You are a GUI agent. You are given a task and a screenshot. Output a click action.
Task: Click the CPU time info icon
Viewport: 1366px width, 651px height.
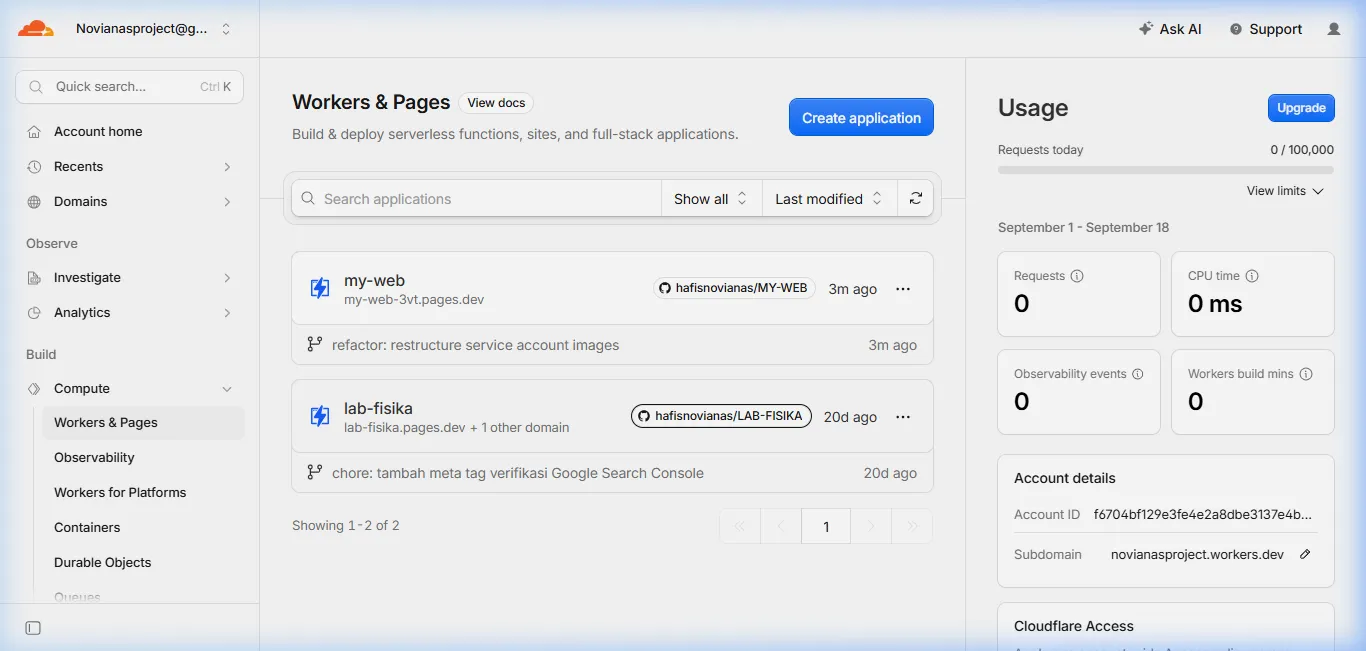(1252, 276)
